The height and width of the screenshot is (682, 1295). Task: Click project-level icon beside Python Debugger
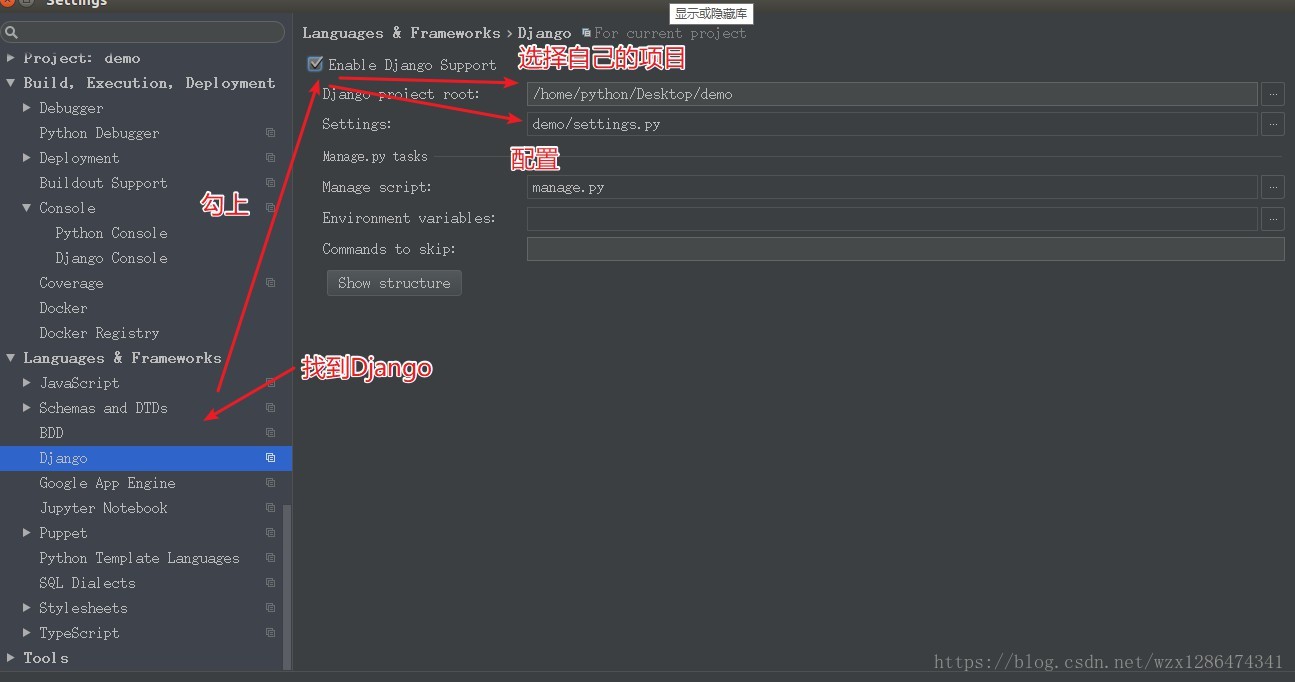point(270,133)
